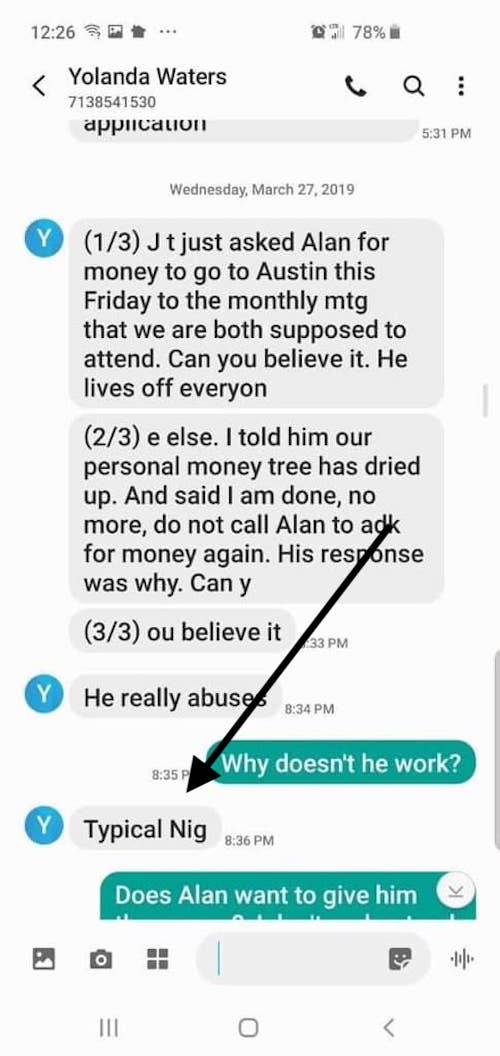Image resolution: width=500 pixels, height=1056 pixels.
Task: Tap the back arrow beside Yolanda Waters
Action: pos(40,86)
